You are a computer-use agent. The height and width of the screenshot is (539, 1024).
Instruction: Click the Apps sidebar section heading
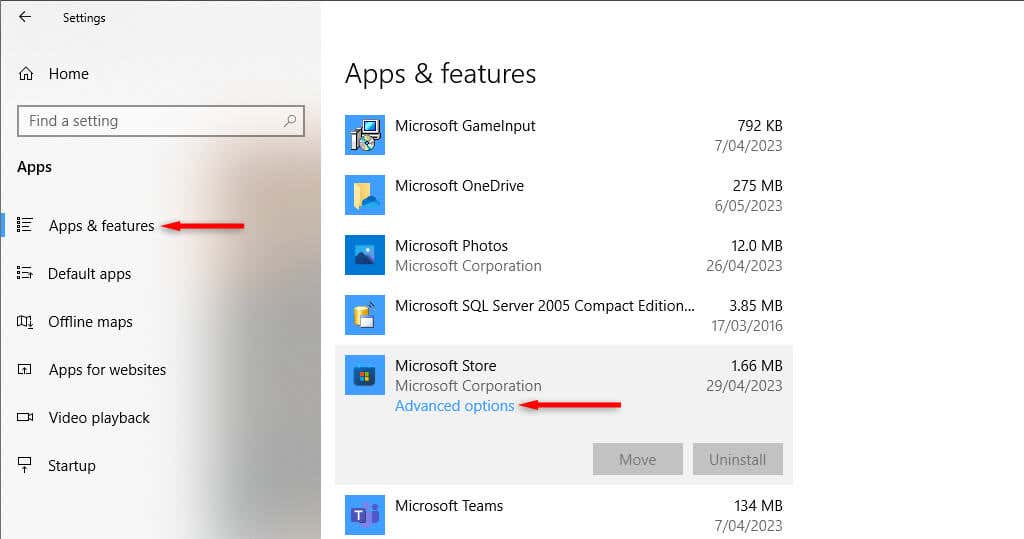(34, 167)
